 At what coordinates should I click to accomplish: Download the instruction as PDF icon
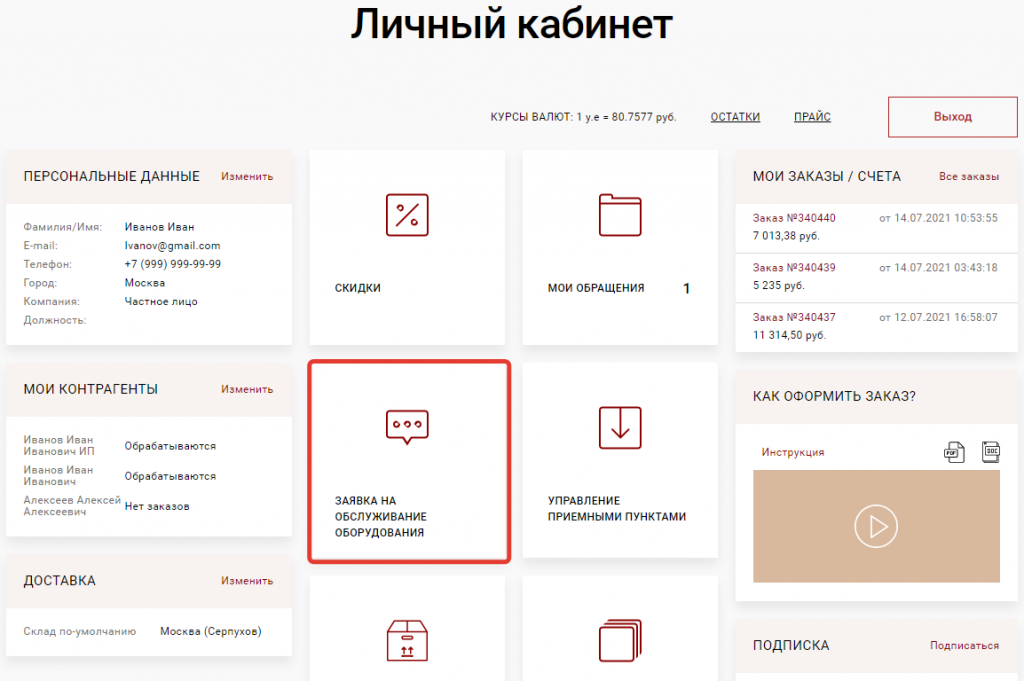(x=954, y=452)
